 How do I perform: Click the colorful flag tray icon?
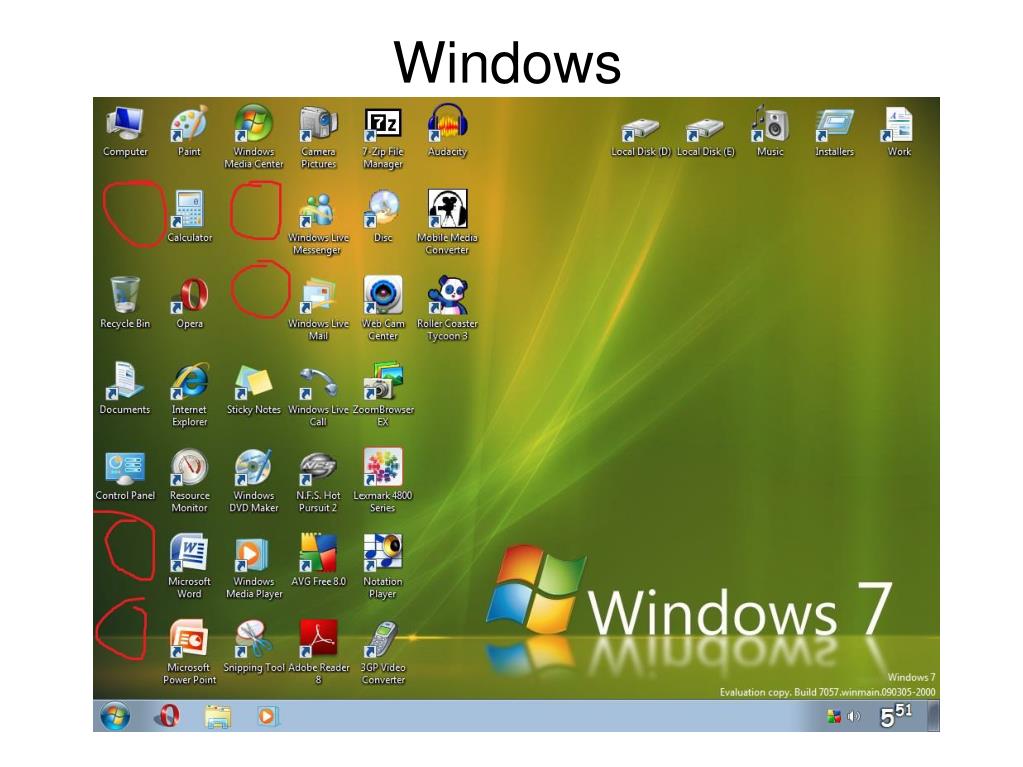pos(834,717)
